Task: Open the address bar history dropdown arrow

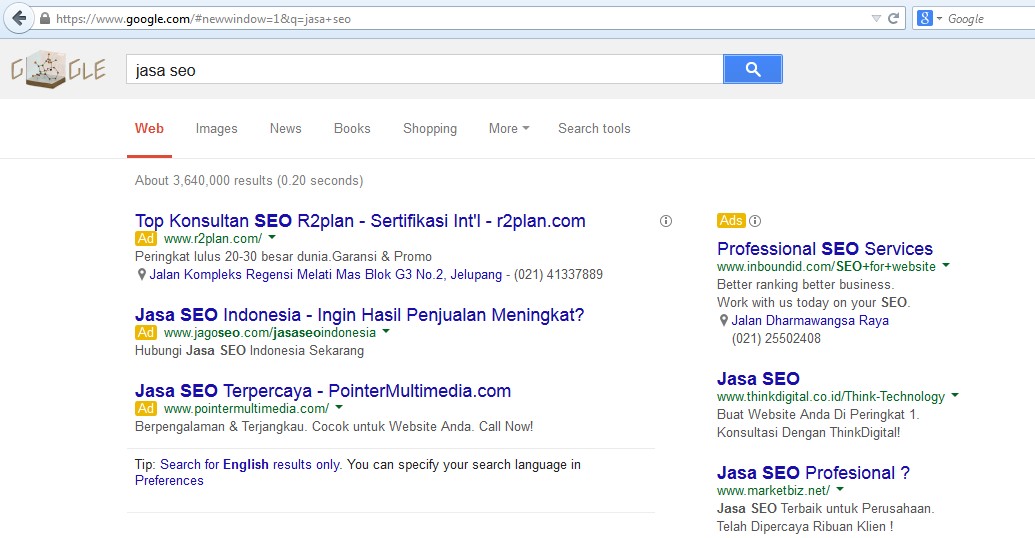Action: [x=876, y=18]
